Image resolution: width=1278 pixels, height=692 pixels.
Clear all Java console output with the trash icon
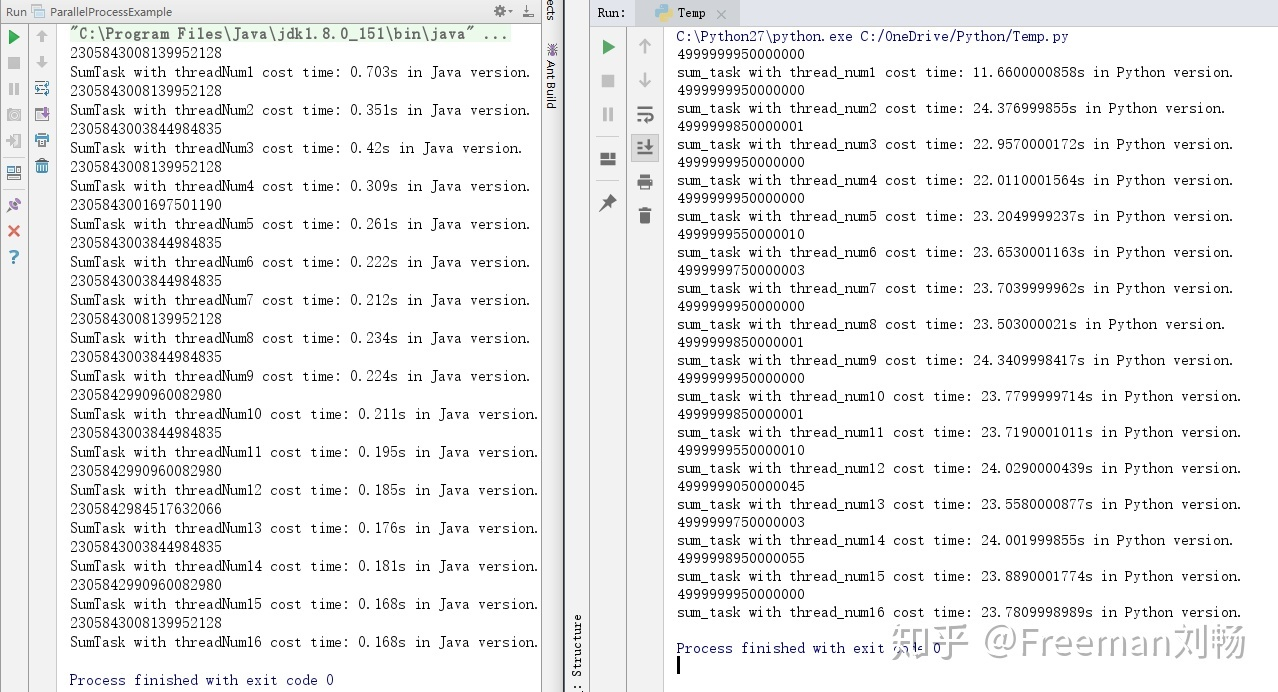pos(42,166)
